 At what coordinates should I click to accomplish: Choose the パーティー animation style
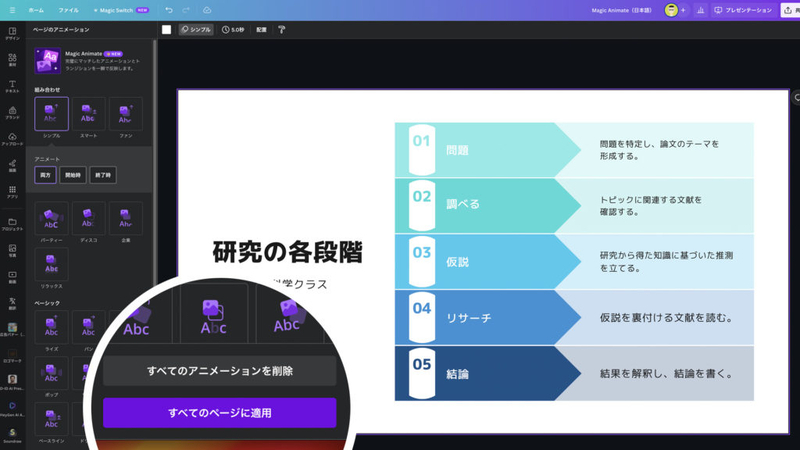point(51,218)
